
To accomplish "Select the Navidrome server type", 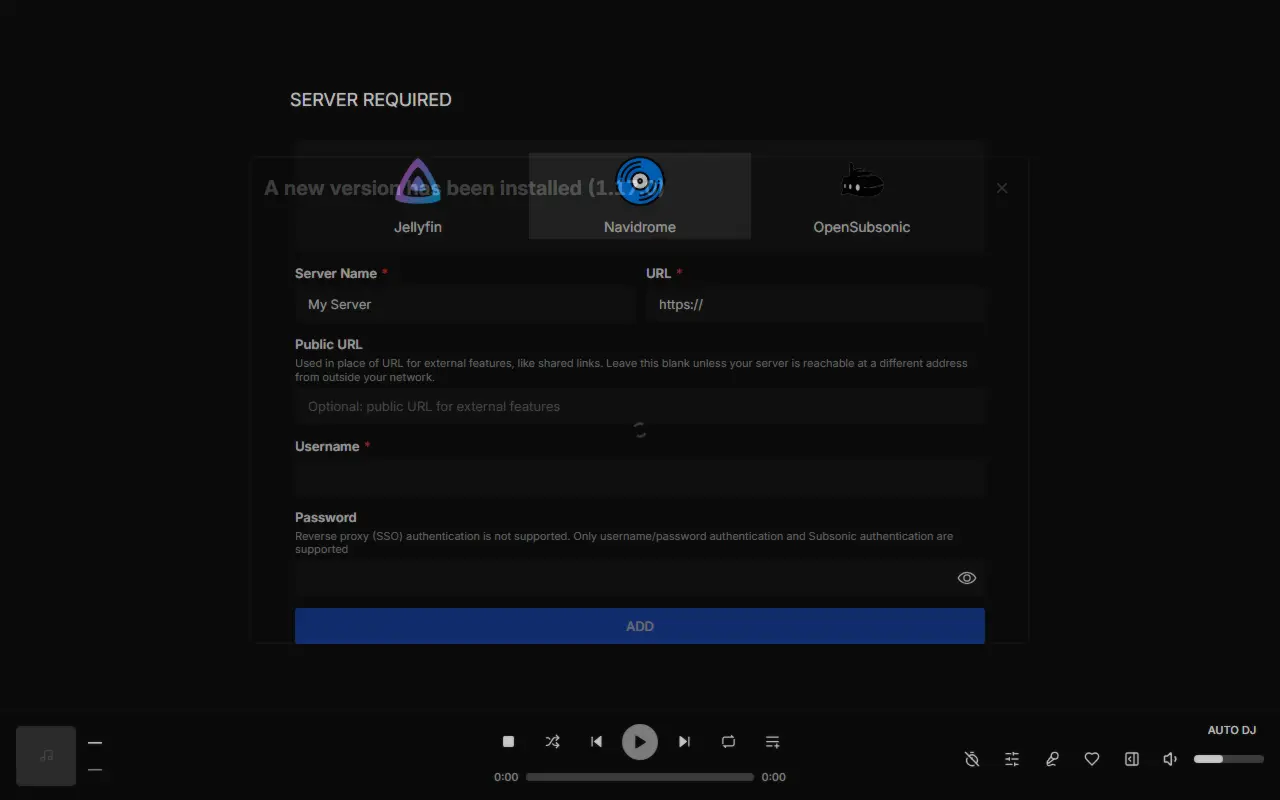I will (x=640, y=196).
